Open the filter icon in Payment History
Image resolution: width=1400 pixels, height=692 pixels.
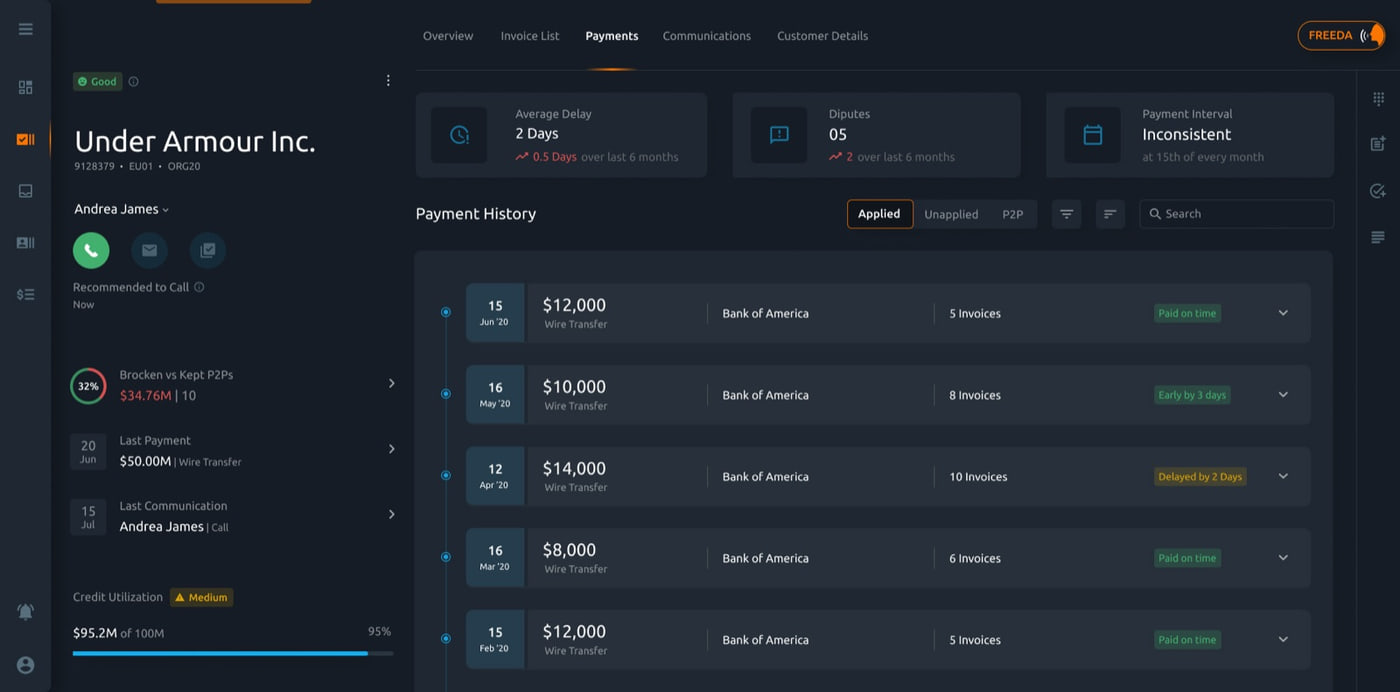tap(1066, 214)
